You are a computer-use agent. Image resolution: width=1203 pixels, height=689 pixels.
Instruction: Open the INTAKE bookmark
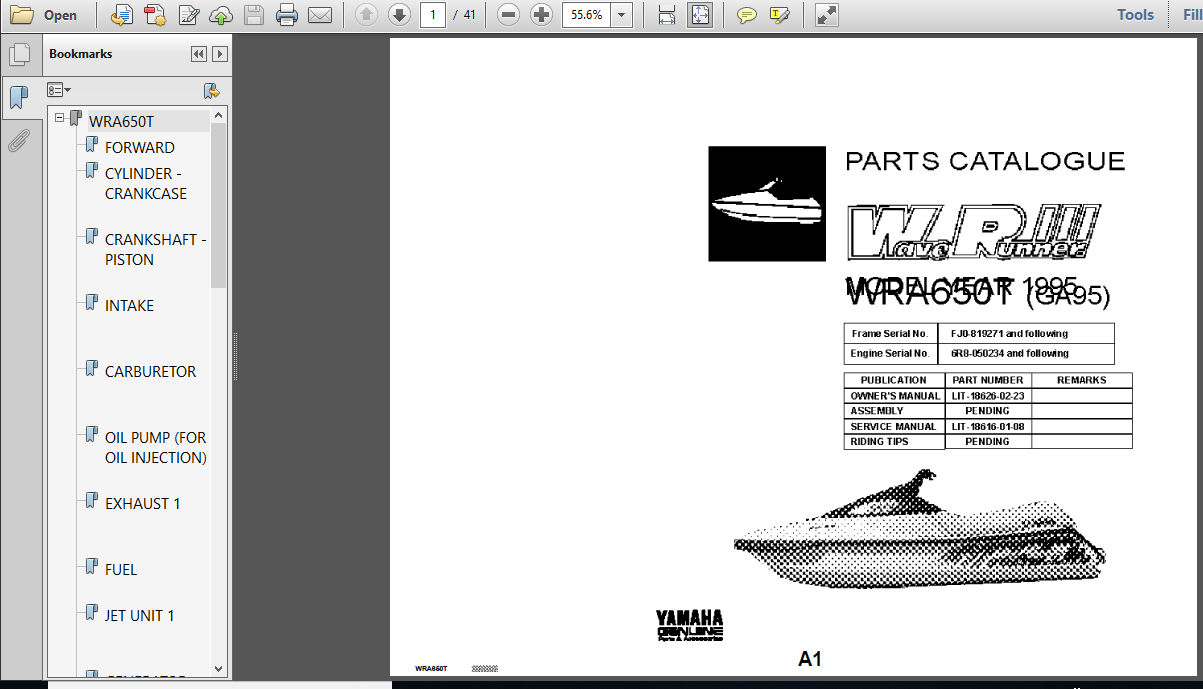point(129,306)
